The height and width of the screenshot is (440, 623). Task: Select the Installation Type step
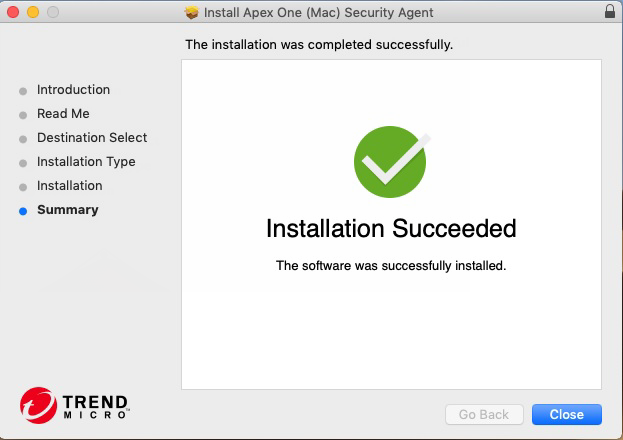coord(86,162)
